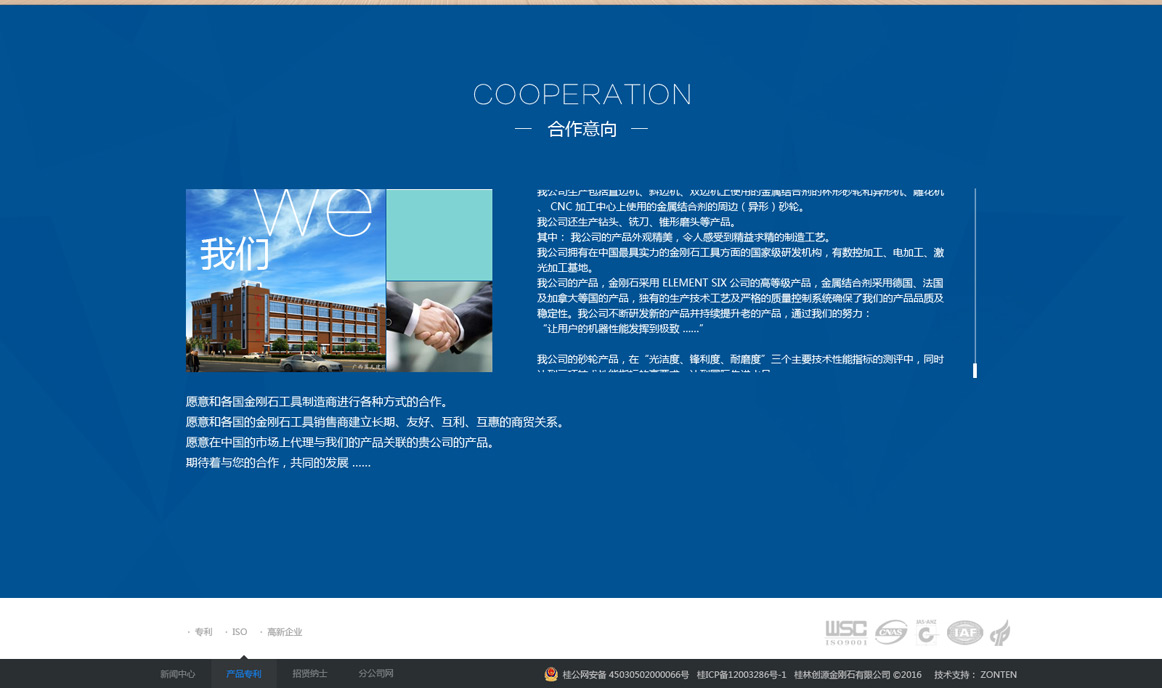Click the line starting 愿意在中国的市场上代理
This screenshot has width=1162, height=688.
tap(341, 443)
